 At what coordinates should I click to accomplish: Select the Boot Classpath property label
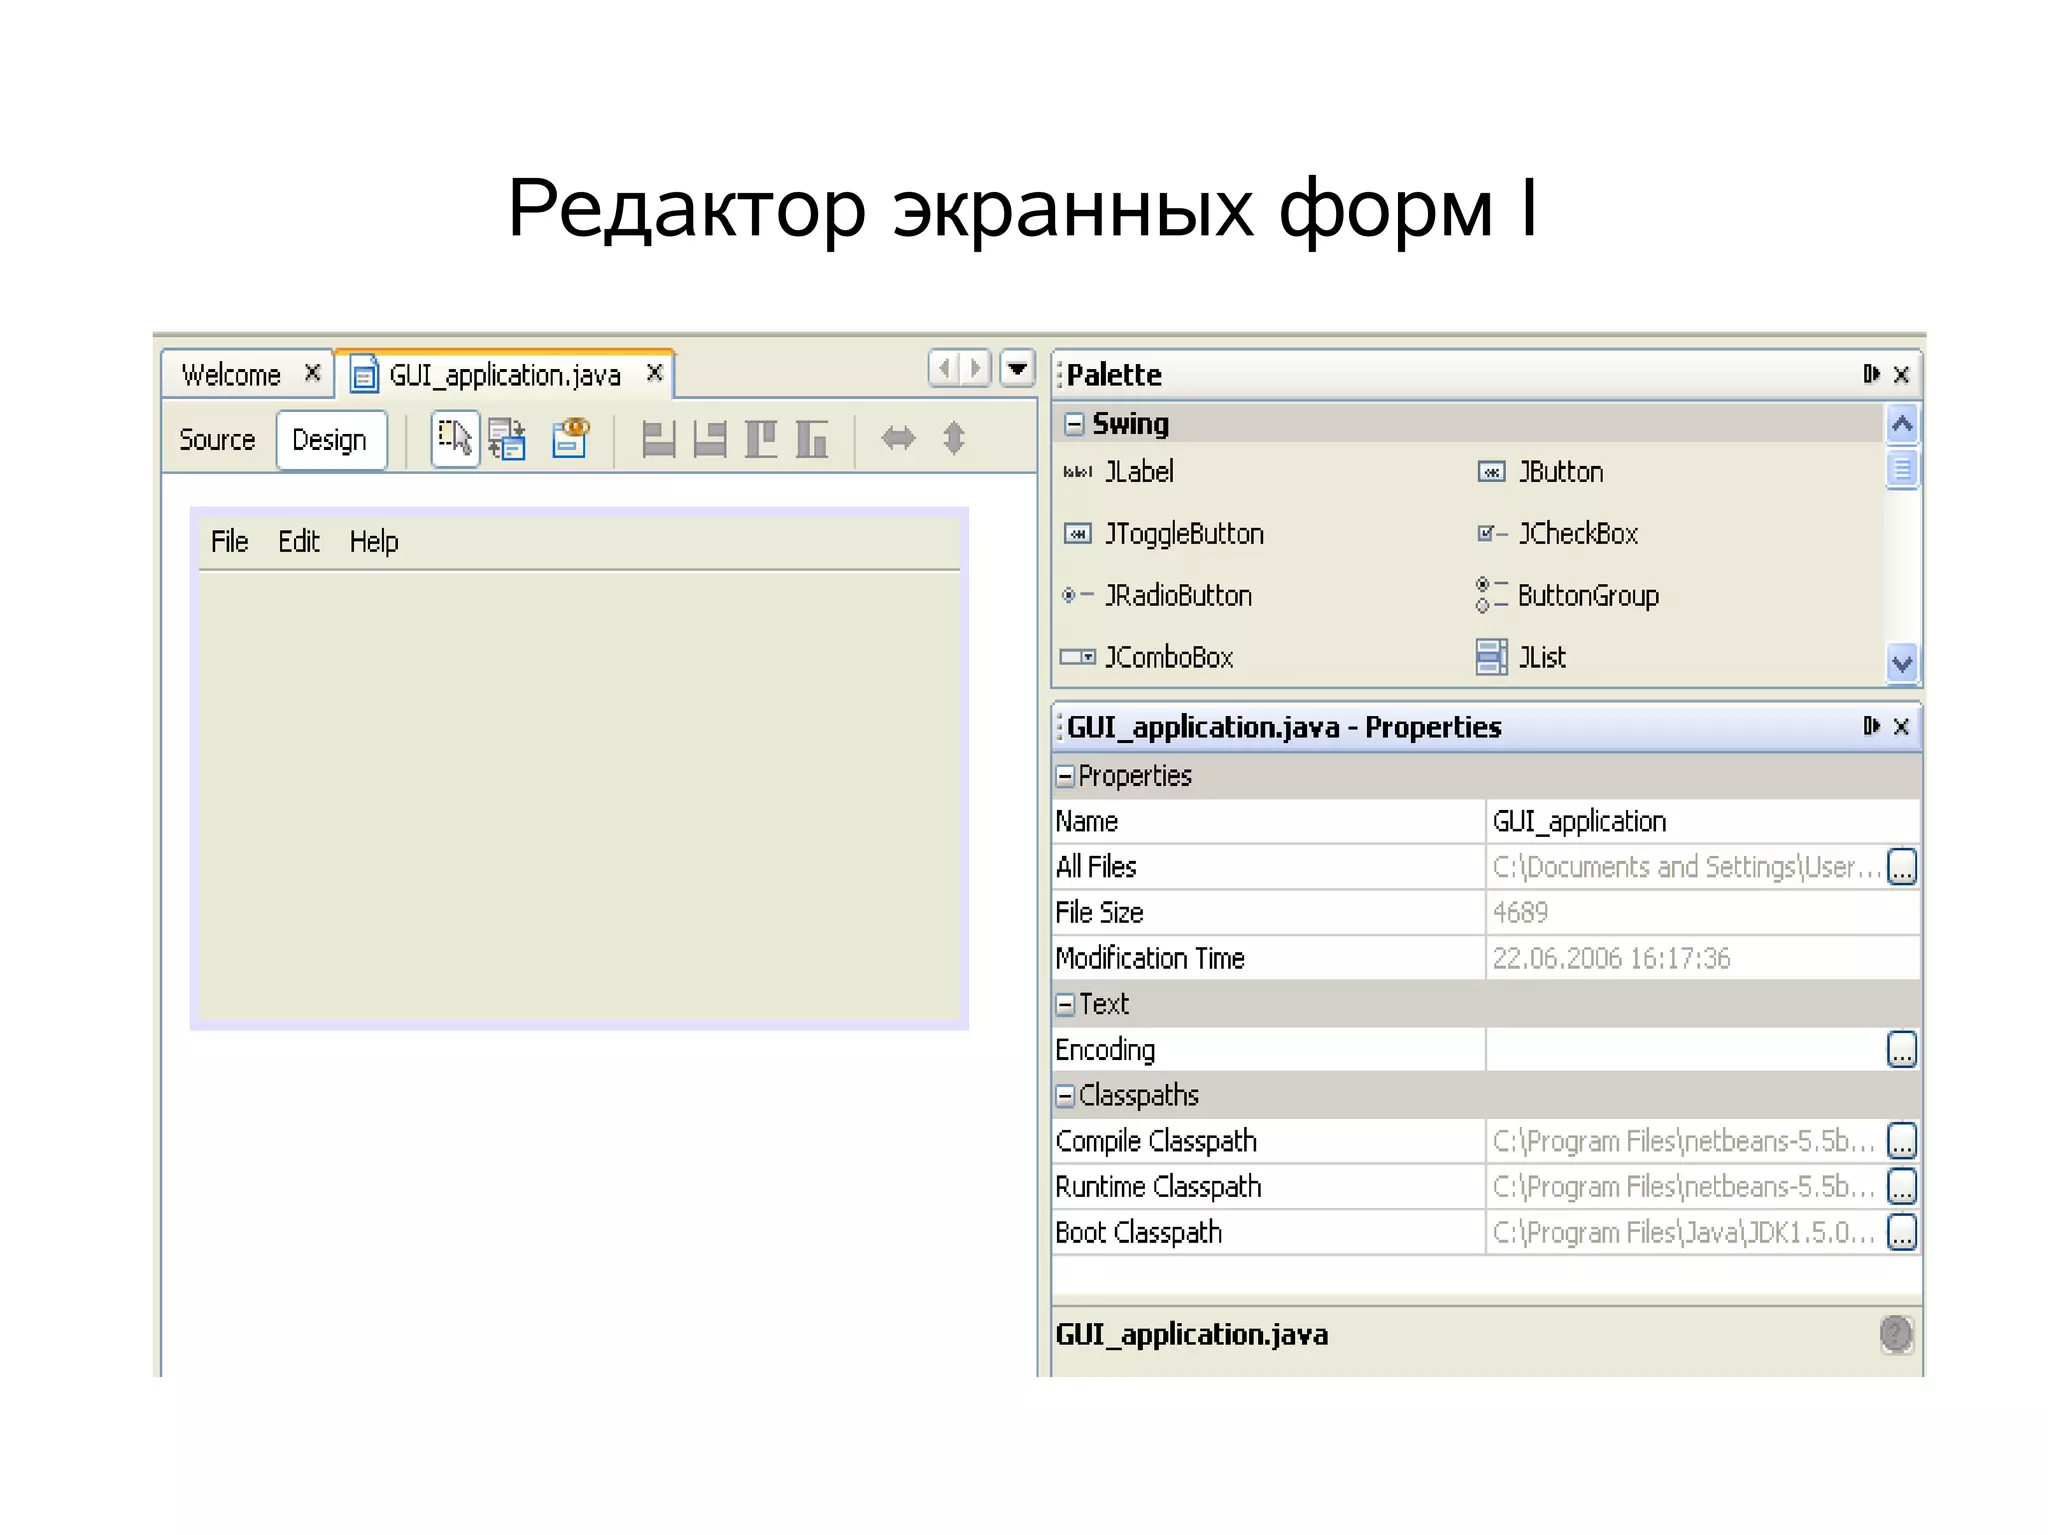[x=1139, y=1232]
